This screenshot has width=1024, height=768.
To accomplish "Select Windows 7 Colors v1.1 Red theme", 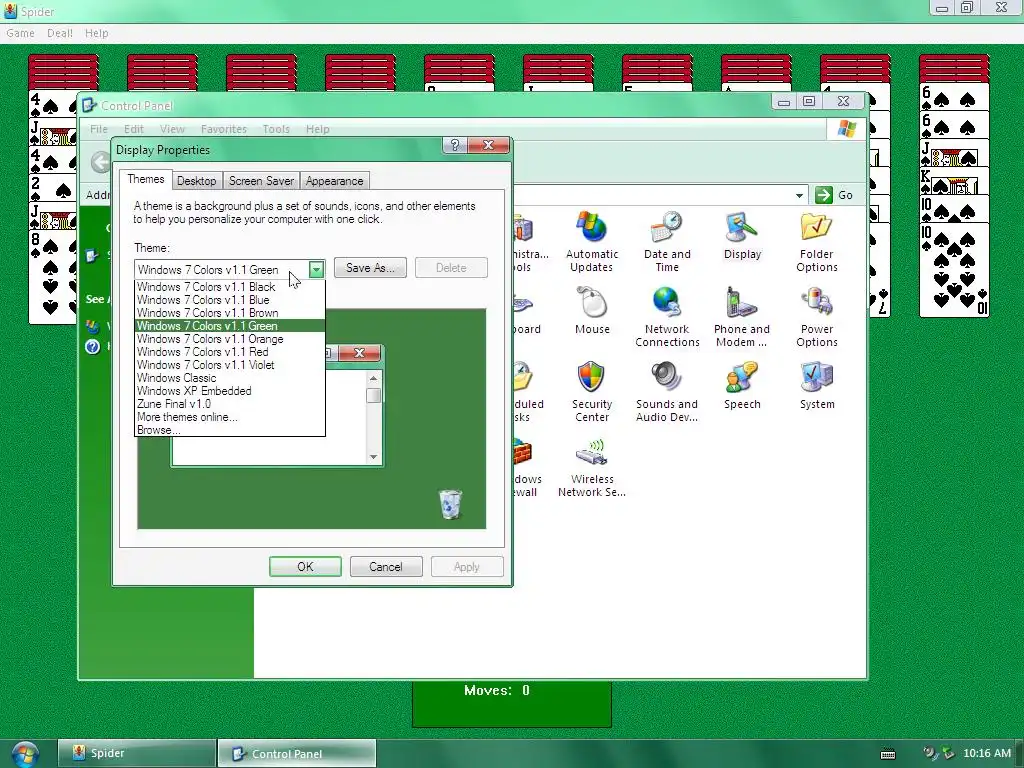I will 230,352.
